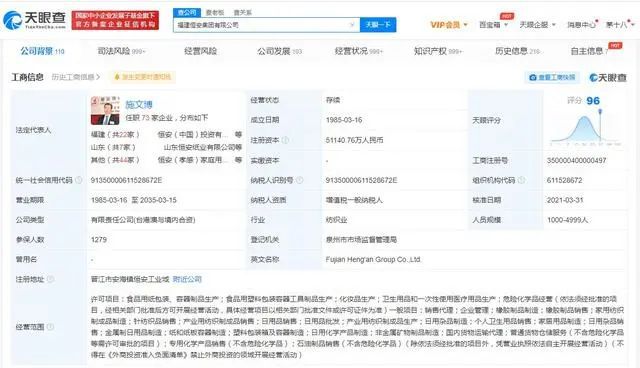640x368 pixels.
Task: Open the 自主信息 tab
Action: click(x=589, y=51)
